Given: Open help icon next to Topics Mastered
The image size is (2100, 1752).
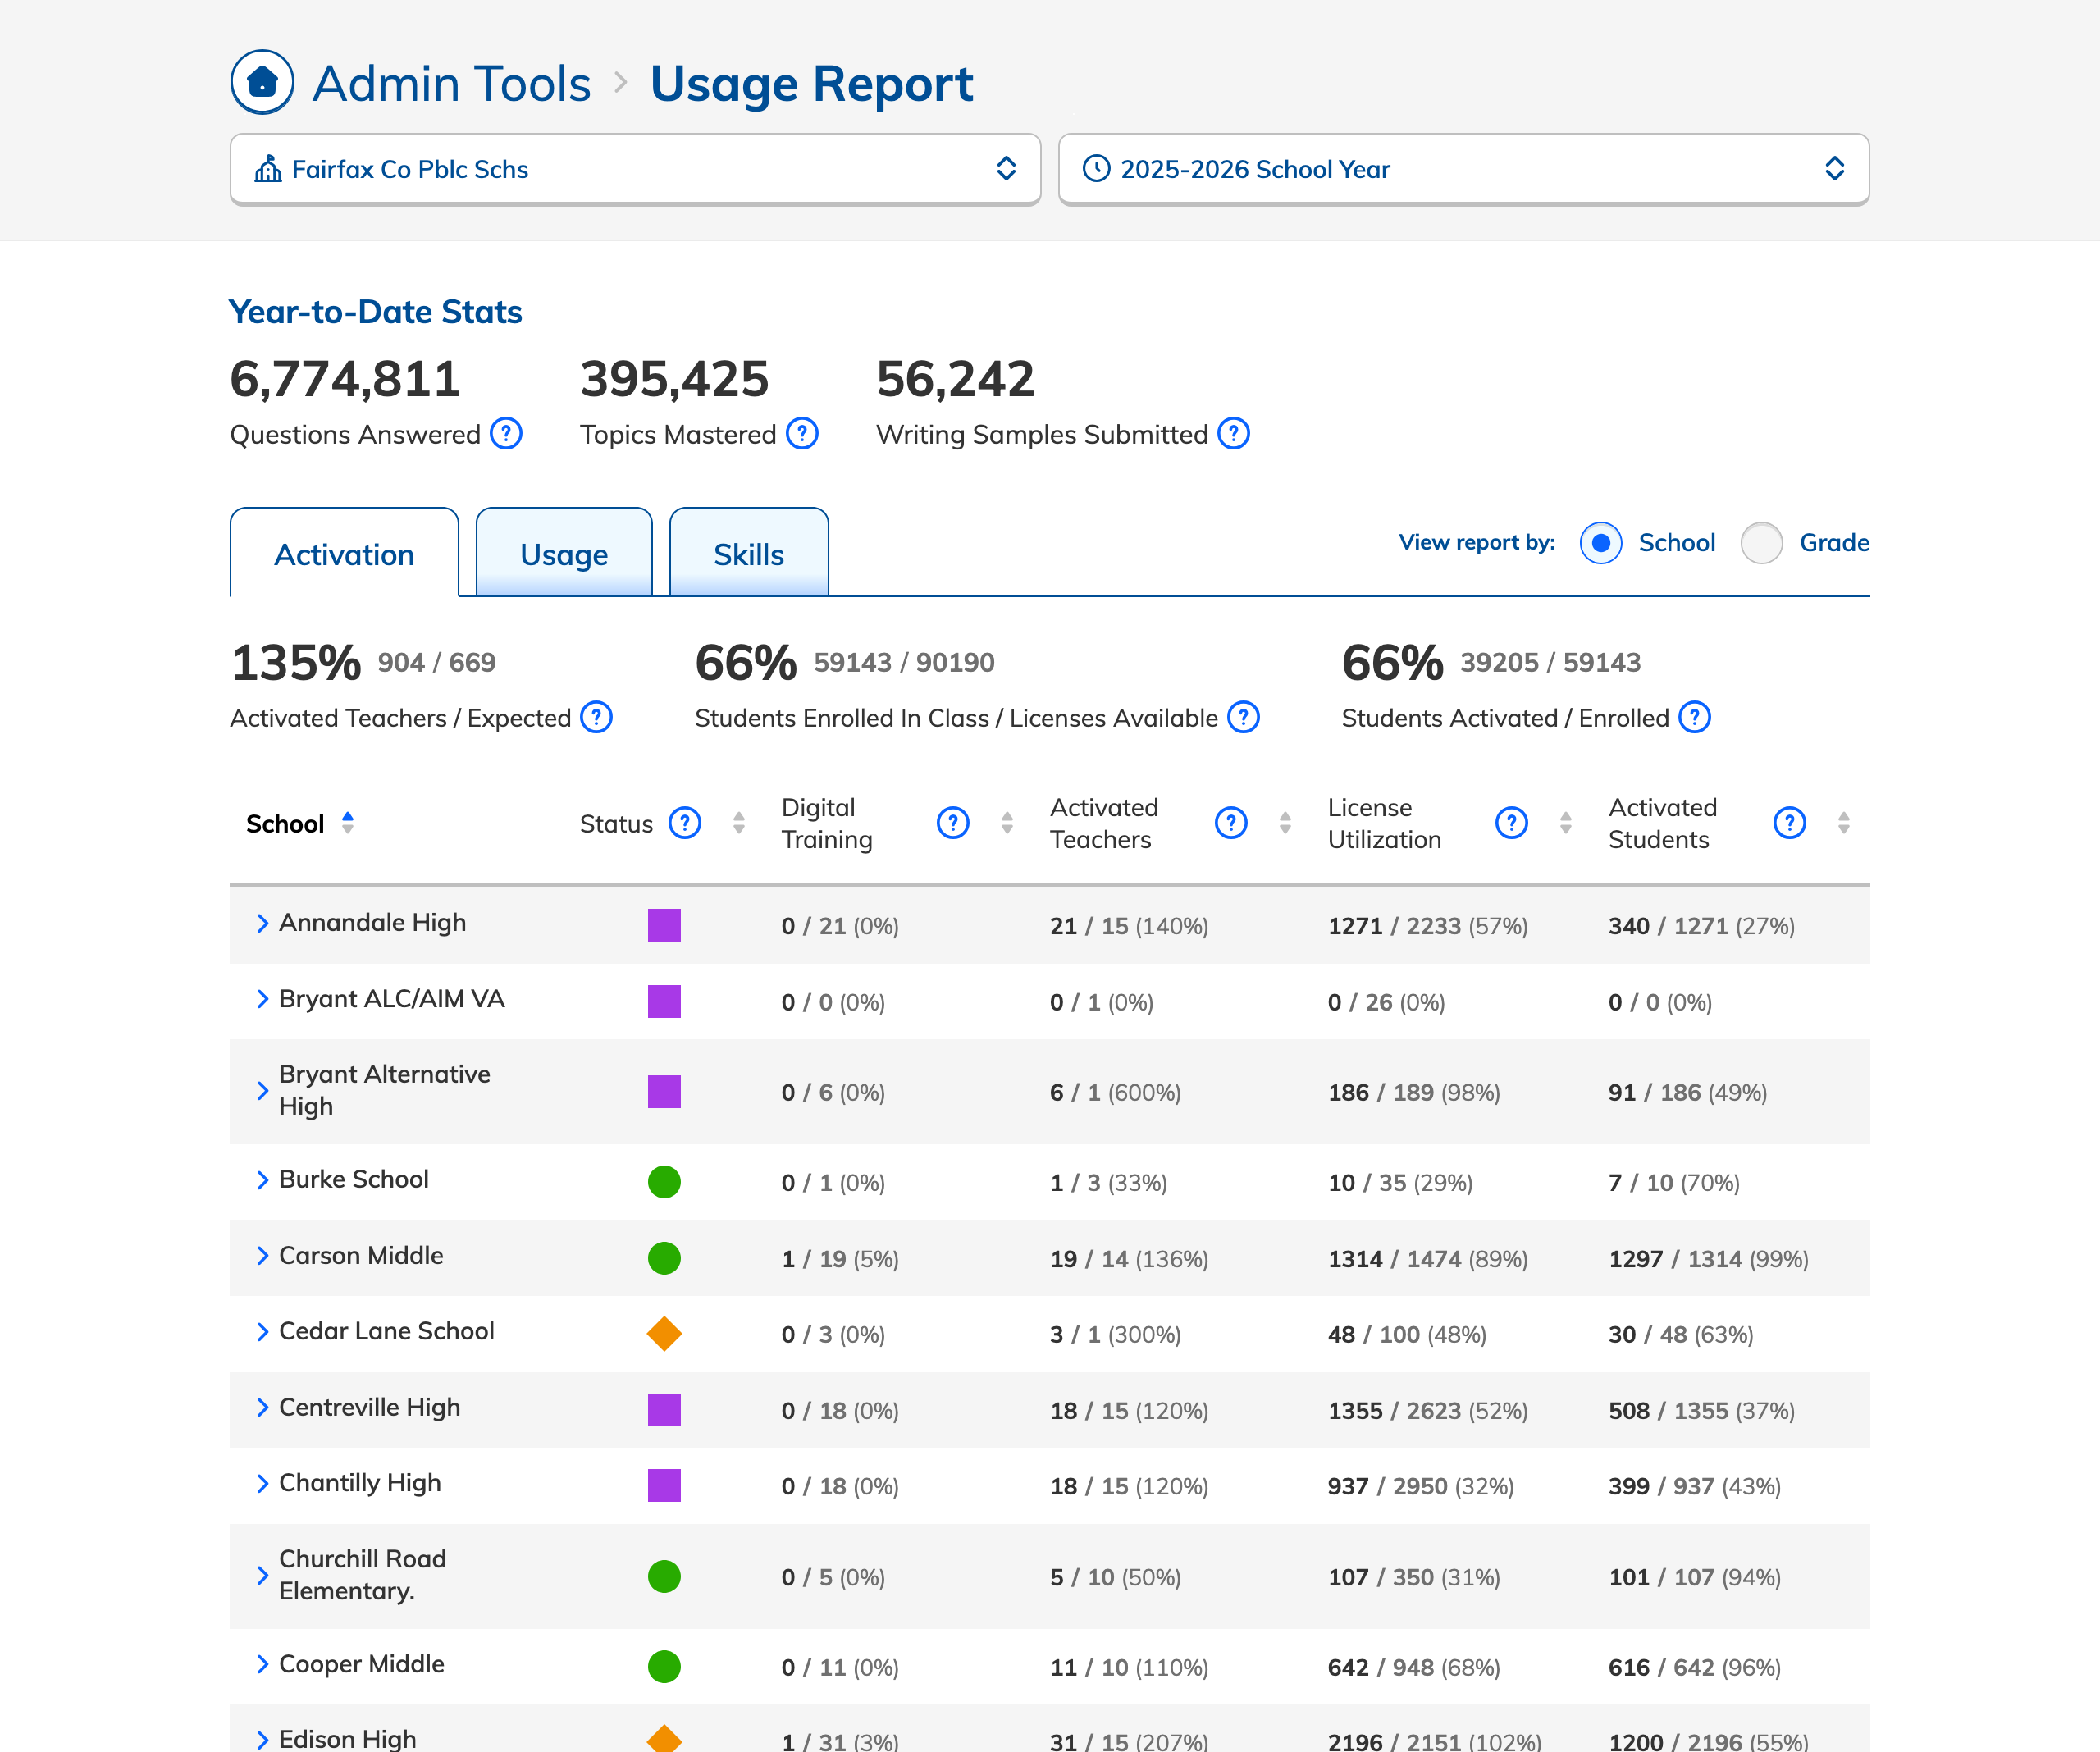Looking at the screenshot, I should click(802, 434).
